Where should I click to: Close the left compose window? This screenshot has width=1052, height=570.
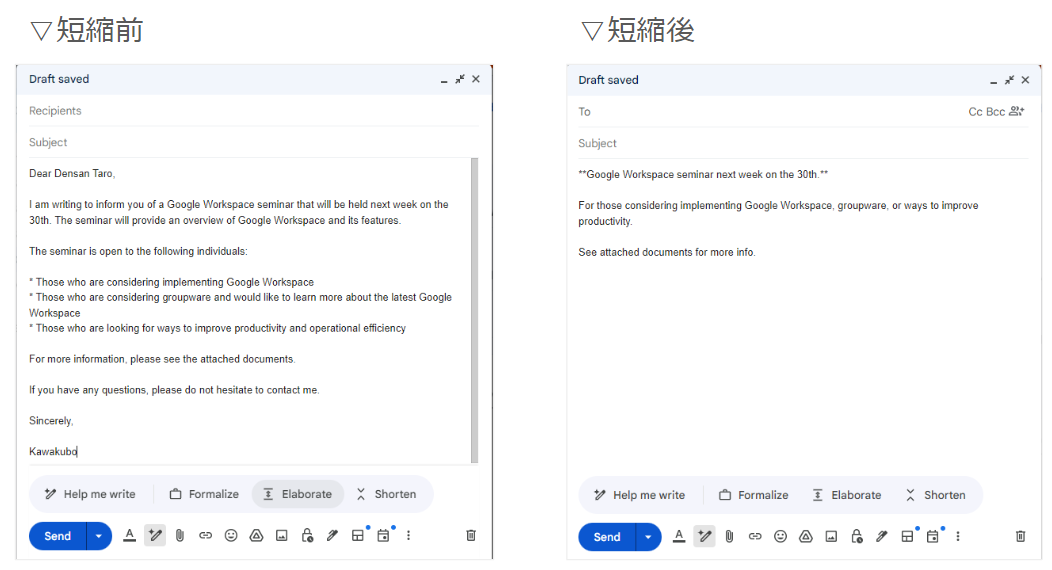pos(476,79)
